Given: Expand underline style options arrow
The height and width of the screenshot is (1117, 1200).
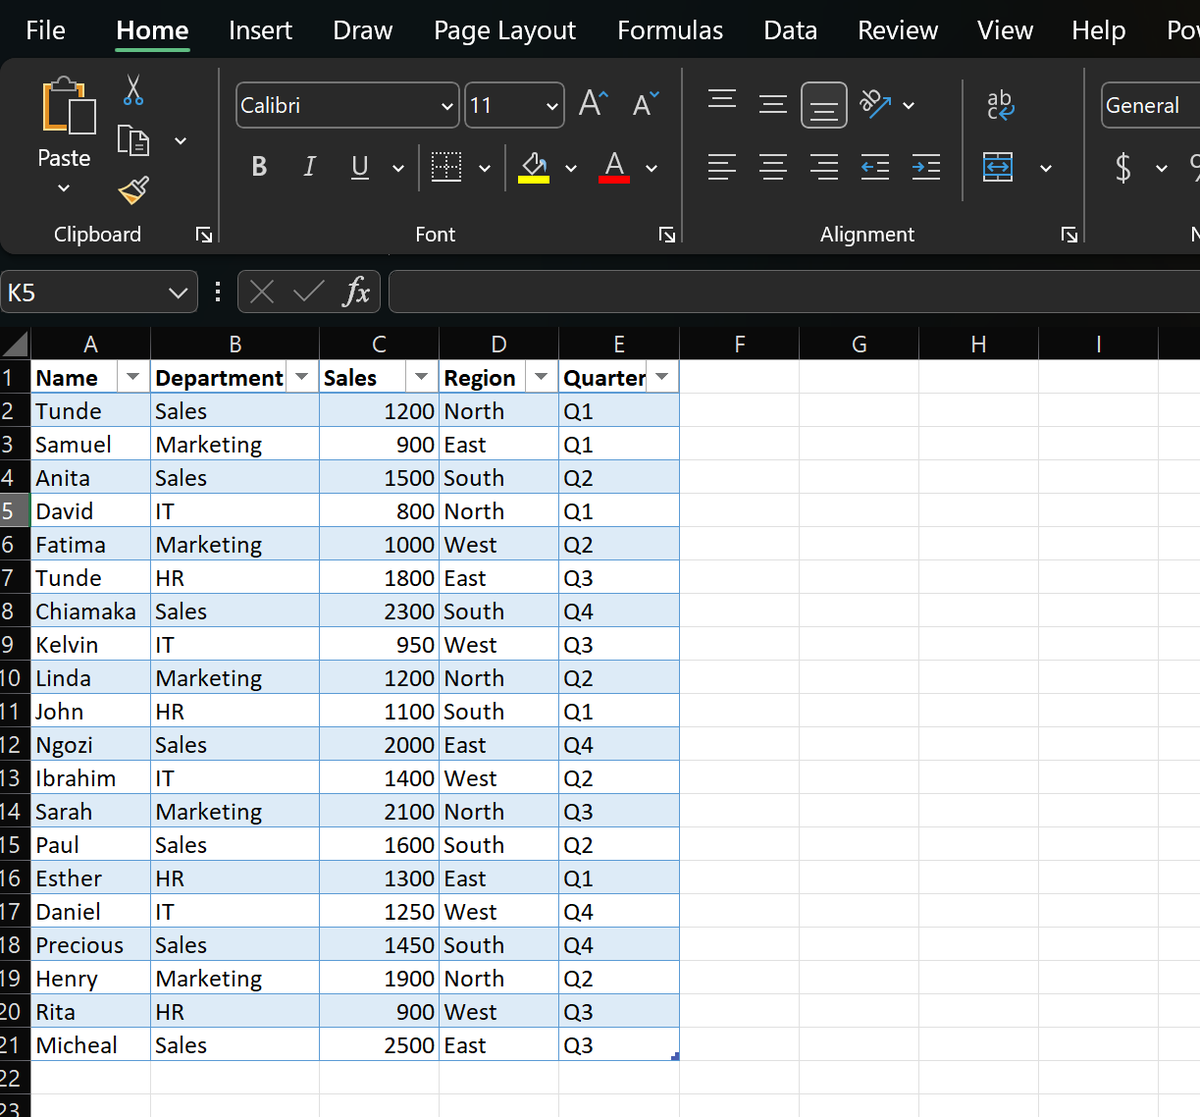Looking at the screenshot, I should 398,168.
